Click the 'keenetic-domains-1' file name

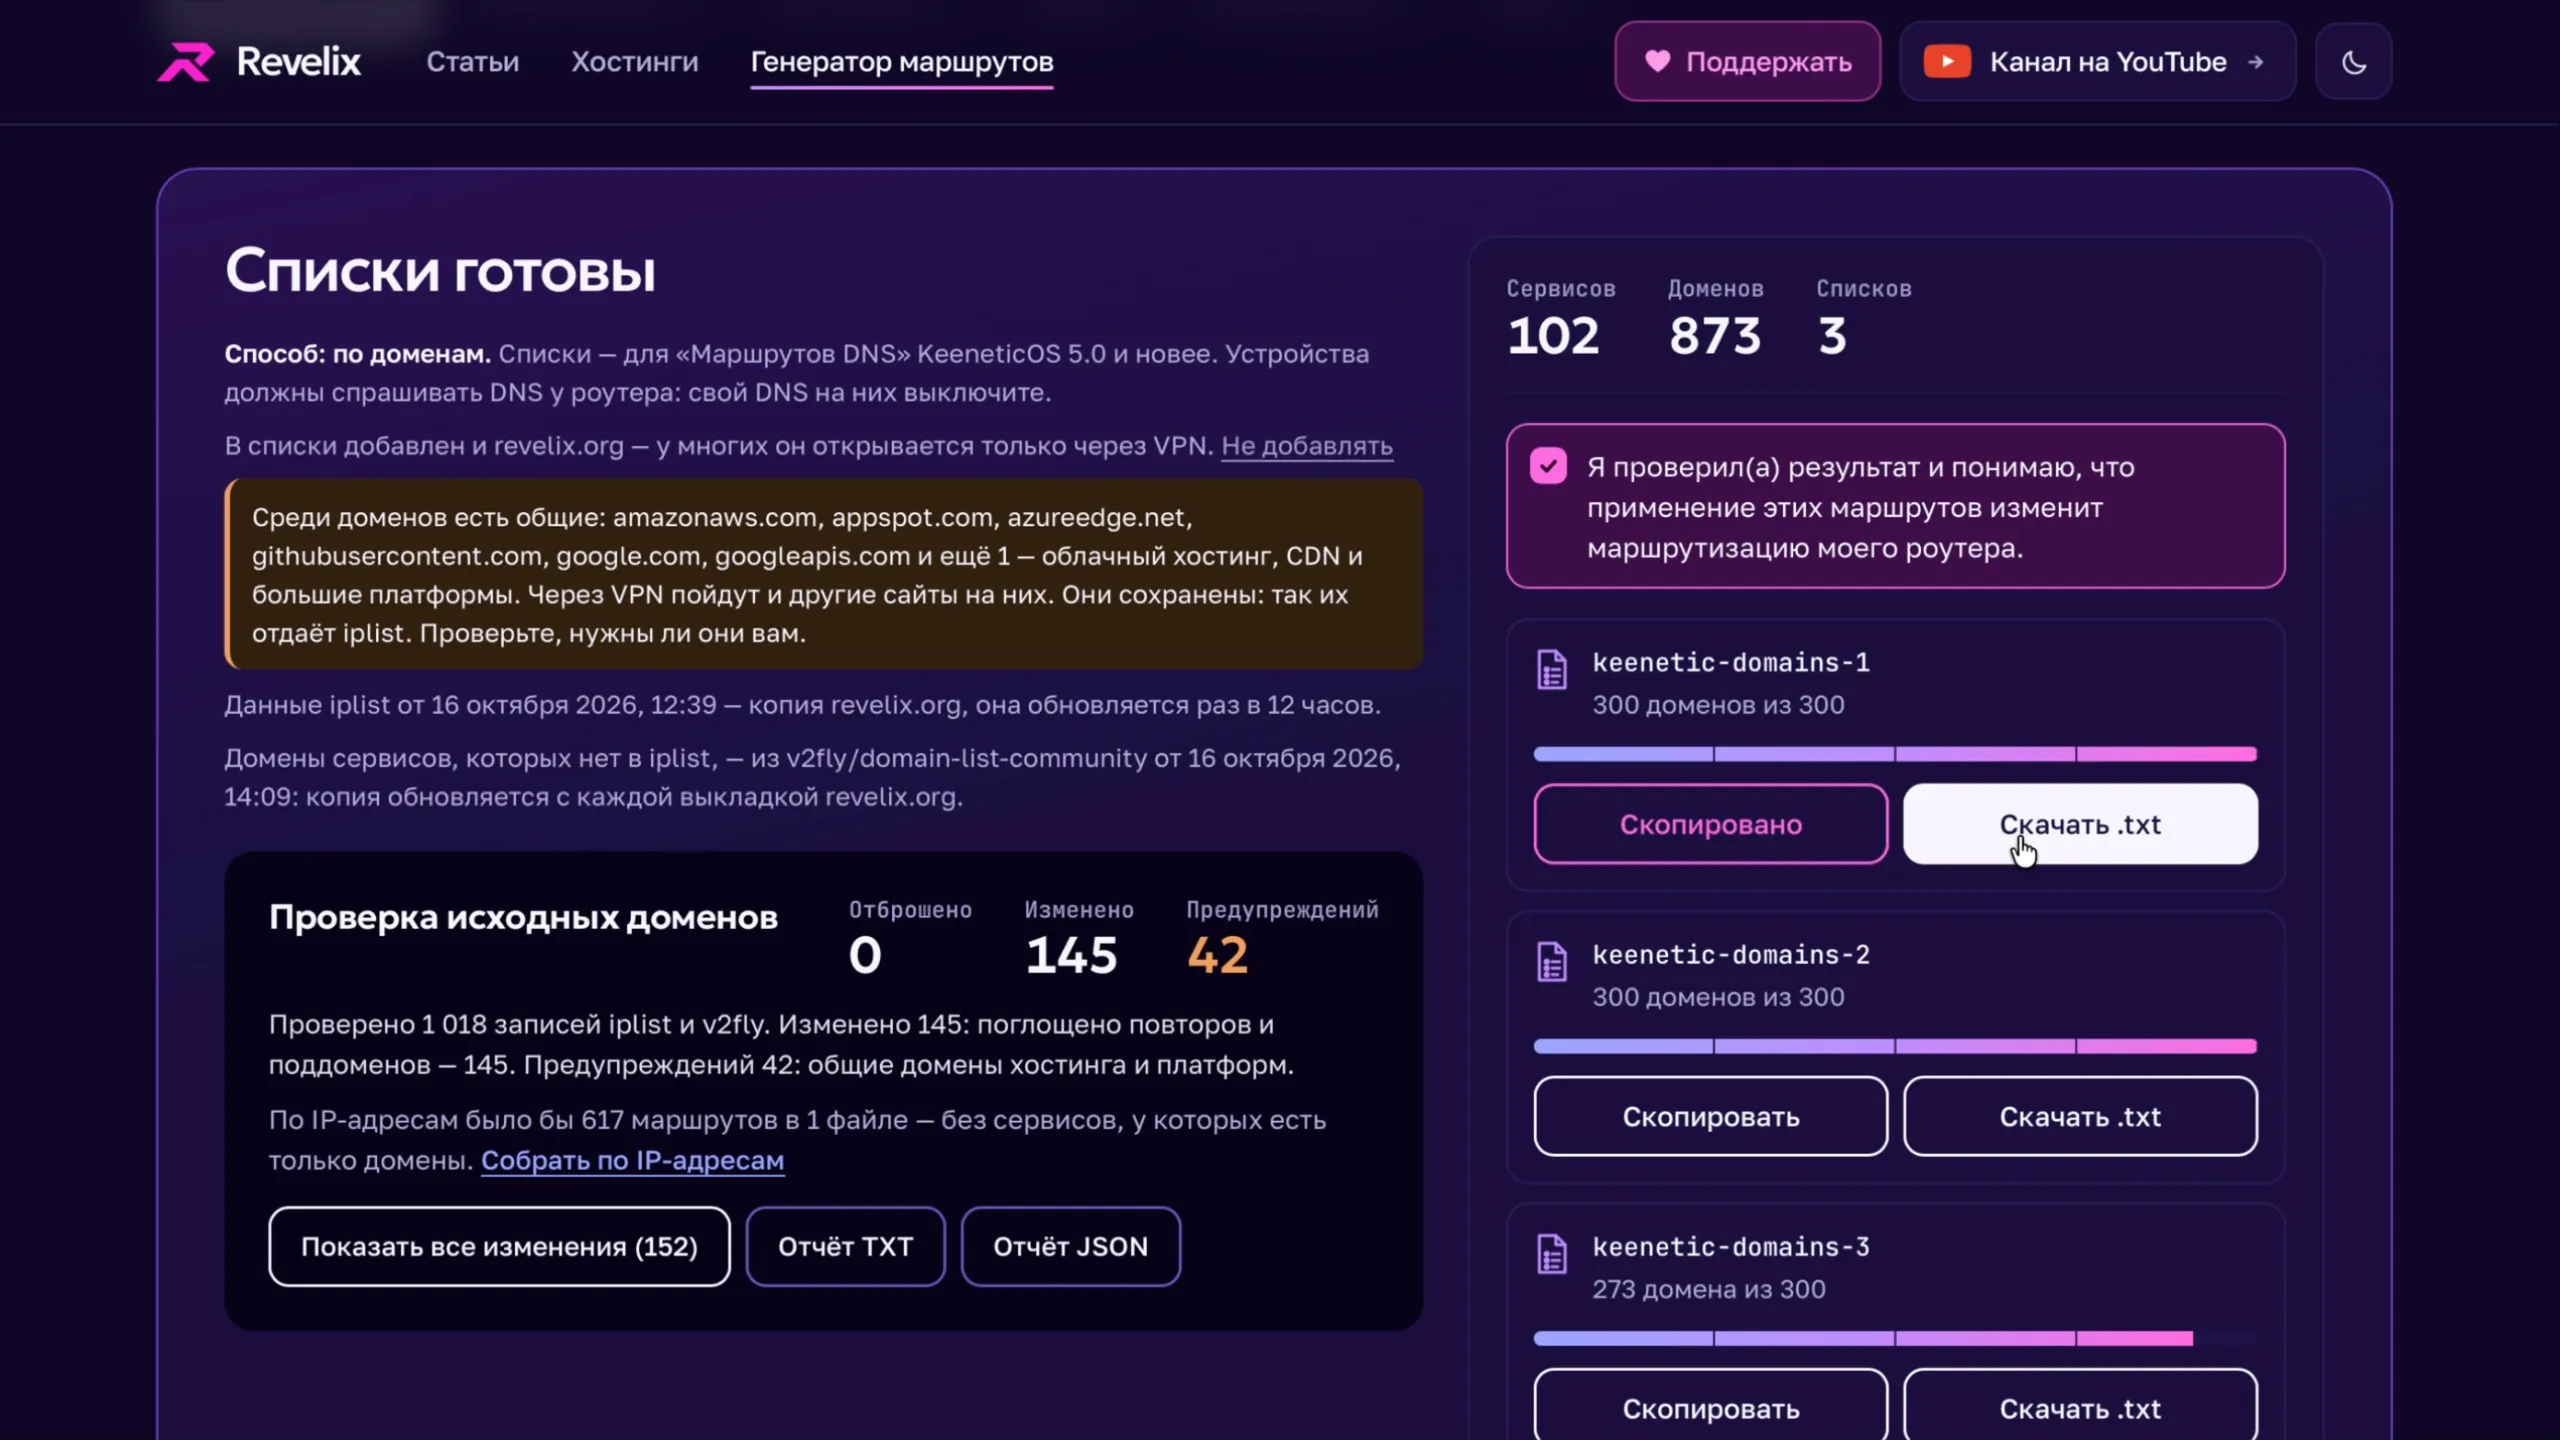point(1731,662)
